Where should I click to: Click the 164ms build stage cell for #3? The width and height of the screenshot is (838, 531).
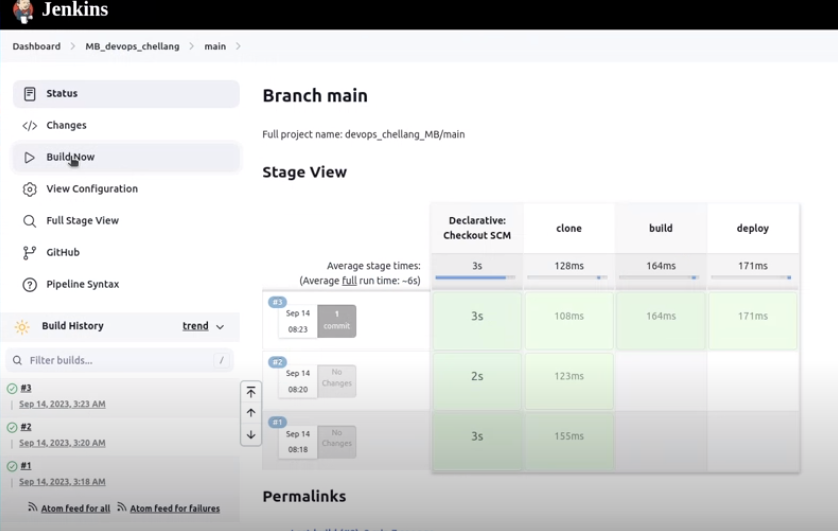point(661,321)
